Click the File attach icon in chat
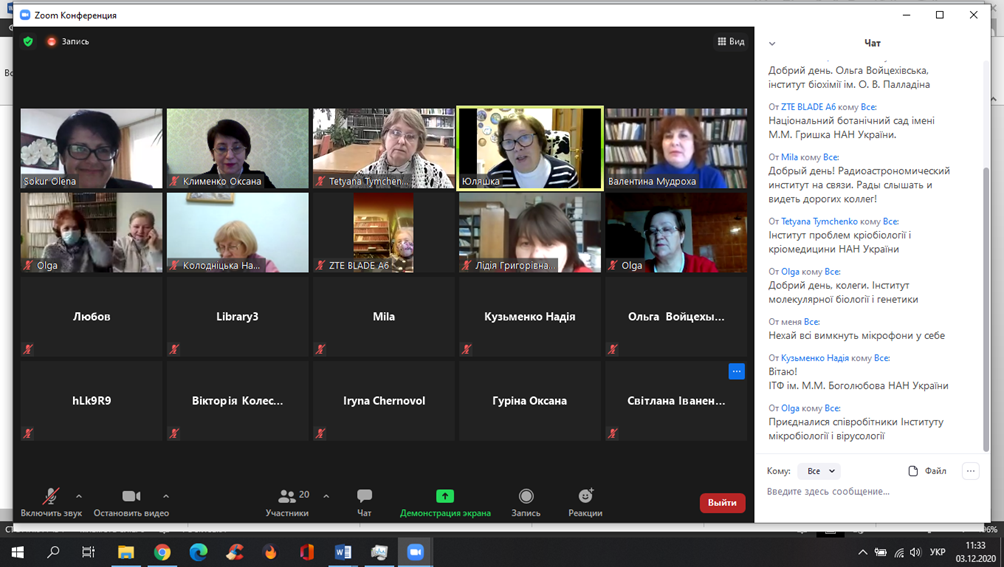 [x=913, y=471]
